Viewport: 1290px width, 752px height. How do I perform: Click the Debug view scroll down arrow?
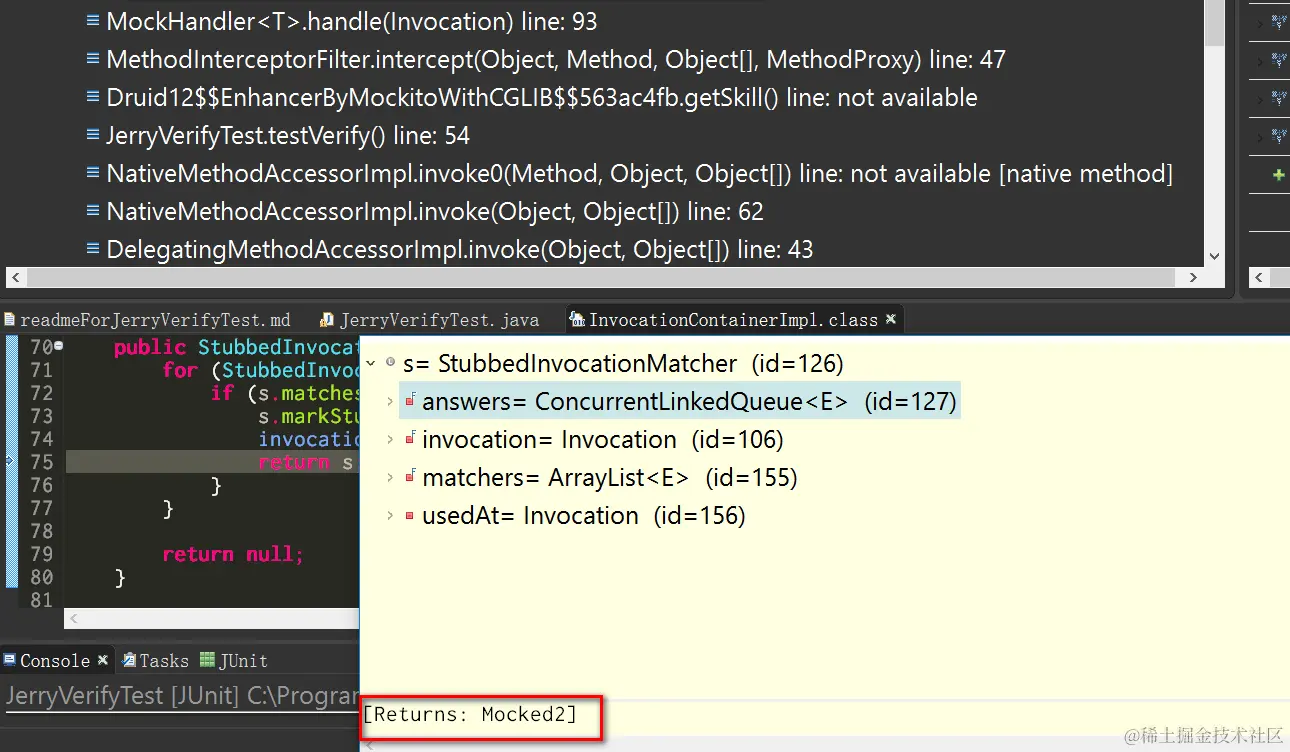click(1214, 257)
